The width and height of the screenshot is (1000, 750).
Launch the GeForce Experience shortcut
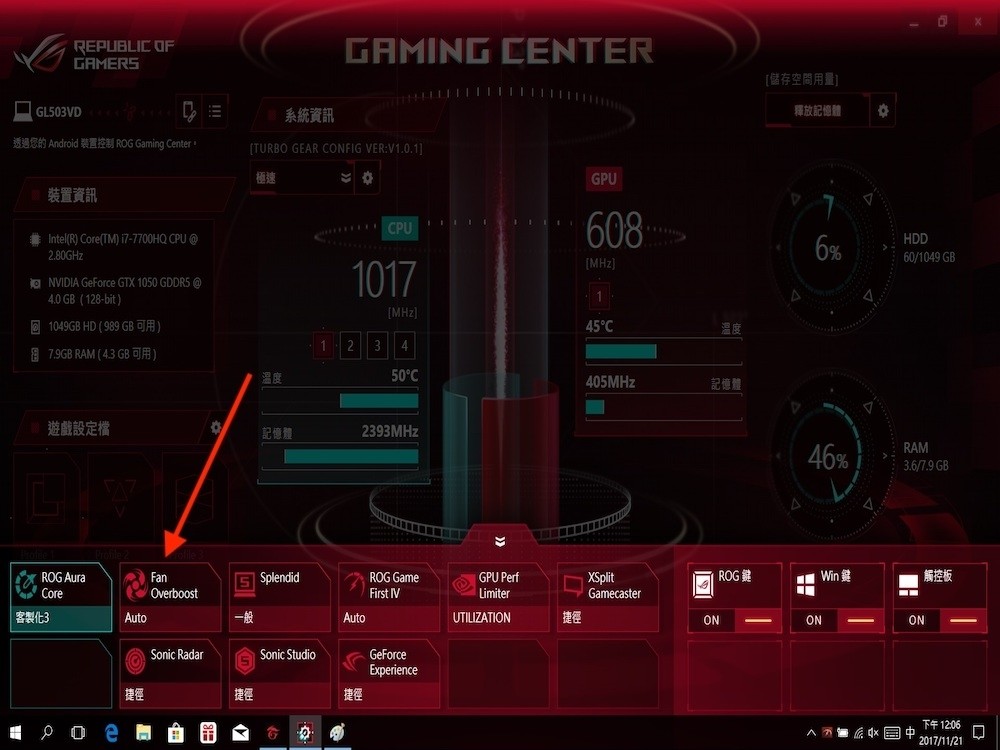click(x=389, y=674)
